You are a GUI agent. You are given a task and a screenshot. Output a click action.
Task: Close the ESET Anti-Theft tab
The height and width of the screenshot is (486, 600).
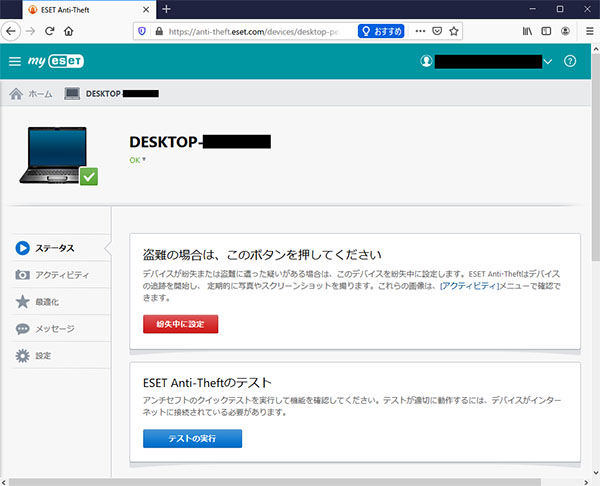(146, 10)
